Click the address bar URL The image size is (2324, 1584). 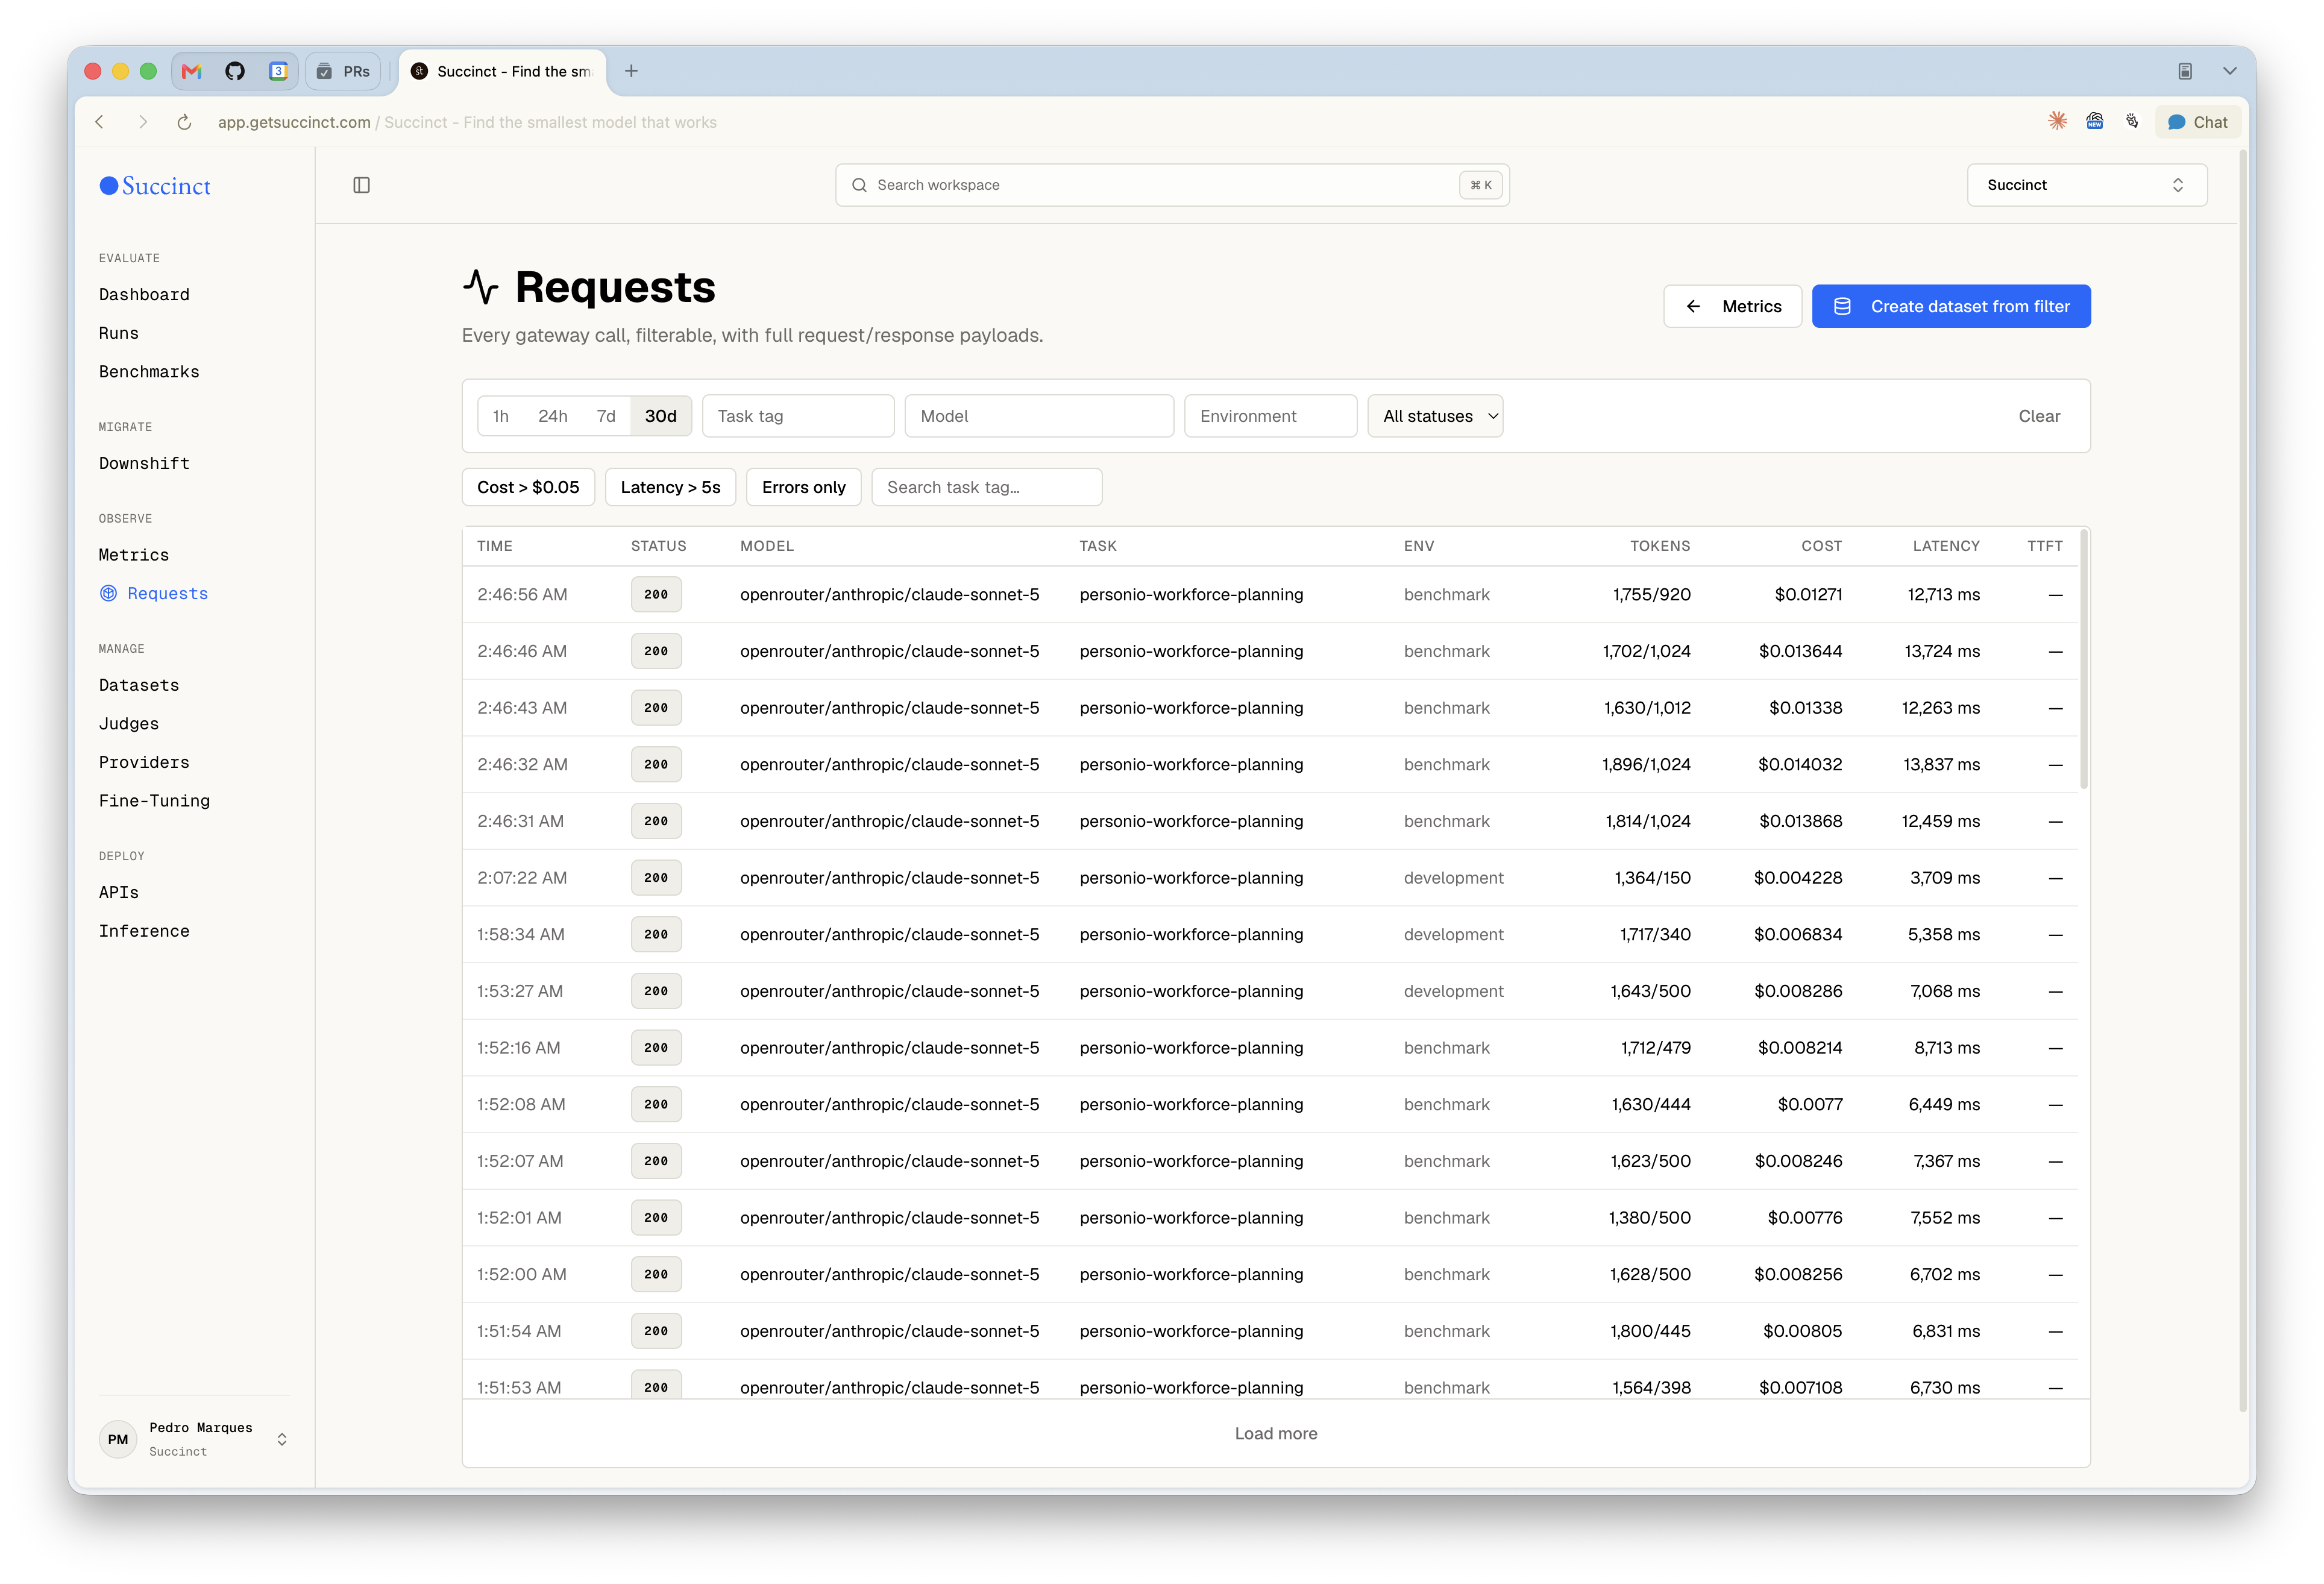coord(294,122)
